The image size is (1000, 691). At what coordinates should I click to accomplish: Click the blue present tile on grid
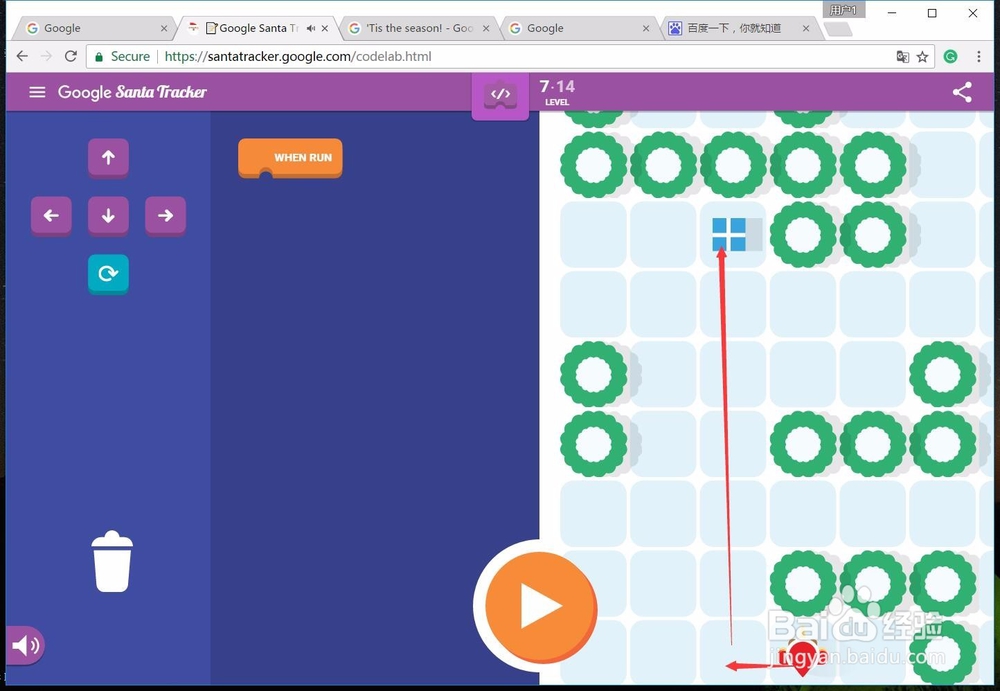pyautogui.click(x=729, y=234)
